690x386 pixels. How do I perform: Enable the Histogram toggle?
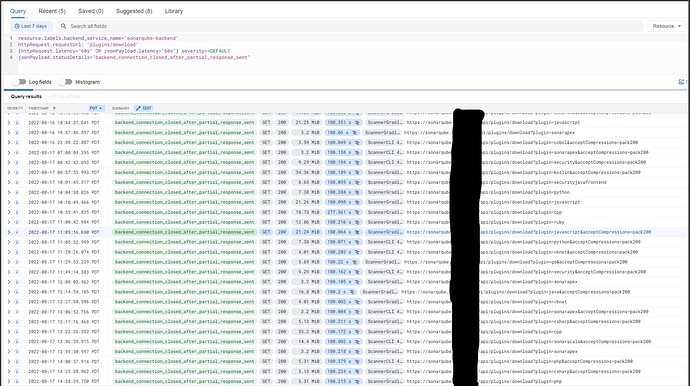click(x=65, y=82)
